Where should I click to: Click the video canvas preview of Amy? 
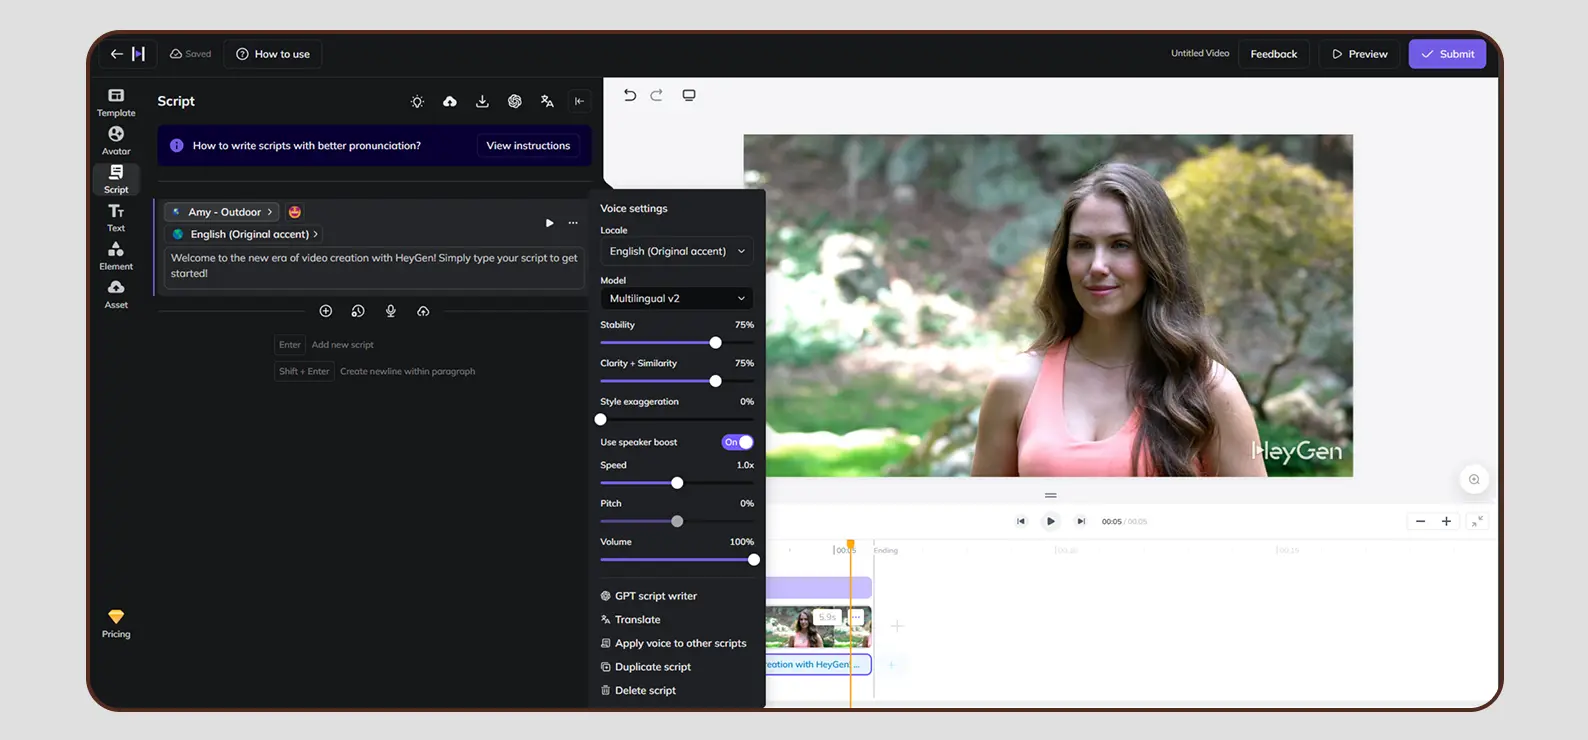(1048, 305)
